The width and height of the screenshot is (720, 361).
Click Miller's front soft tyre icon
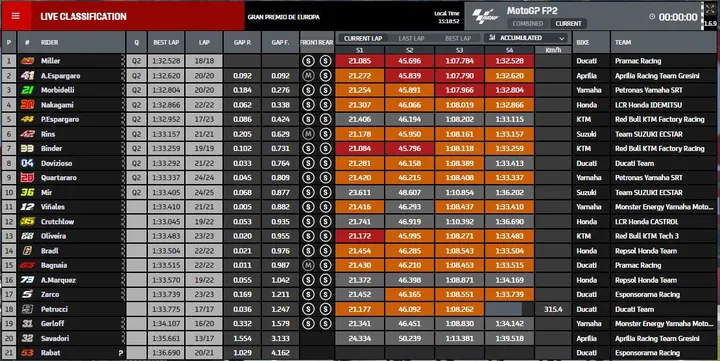point(308,61)
